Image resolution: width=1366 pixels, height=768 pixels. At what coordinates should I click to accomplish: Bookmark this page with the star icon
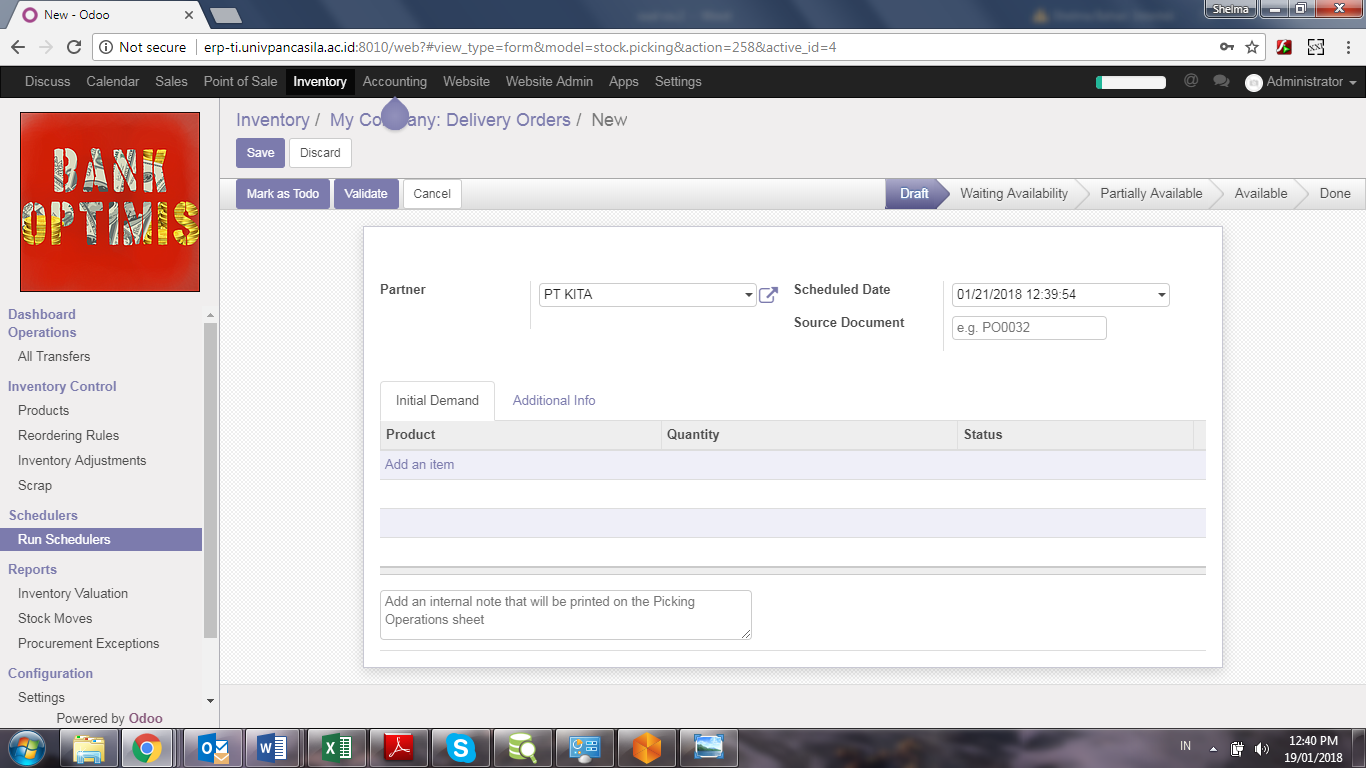pyautogui.click(x=1252, y=47)
